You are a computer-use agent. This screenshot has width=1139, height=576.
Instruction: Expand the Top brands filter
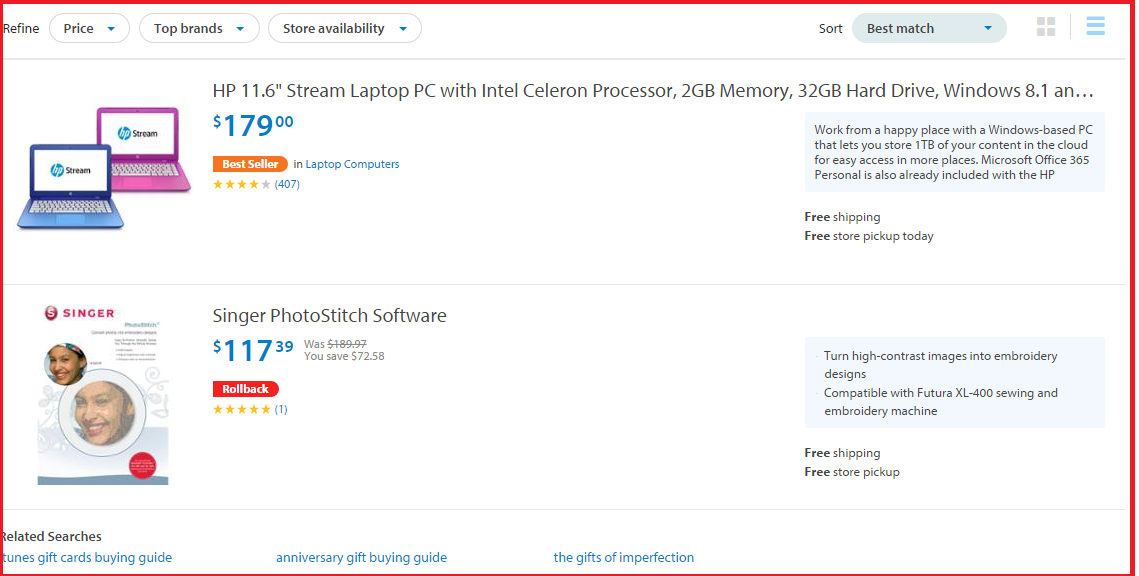point(199,28)
